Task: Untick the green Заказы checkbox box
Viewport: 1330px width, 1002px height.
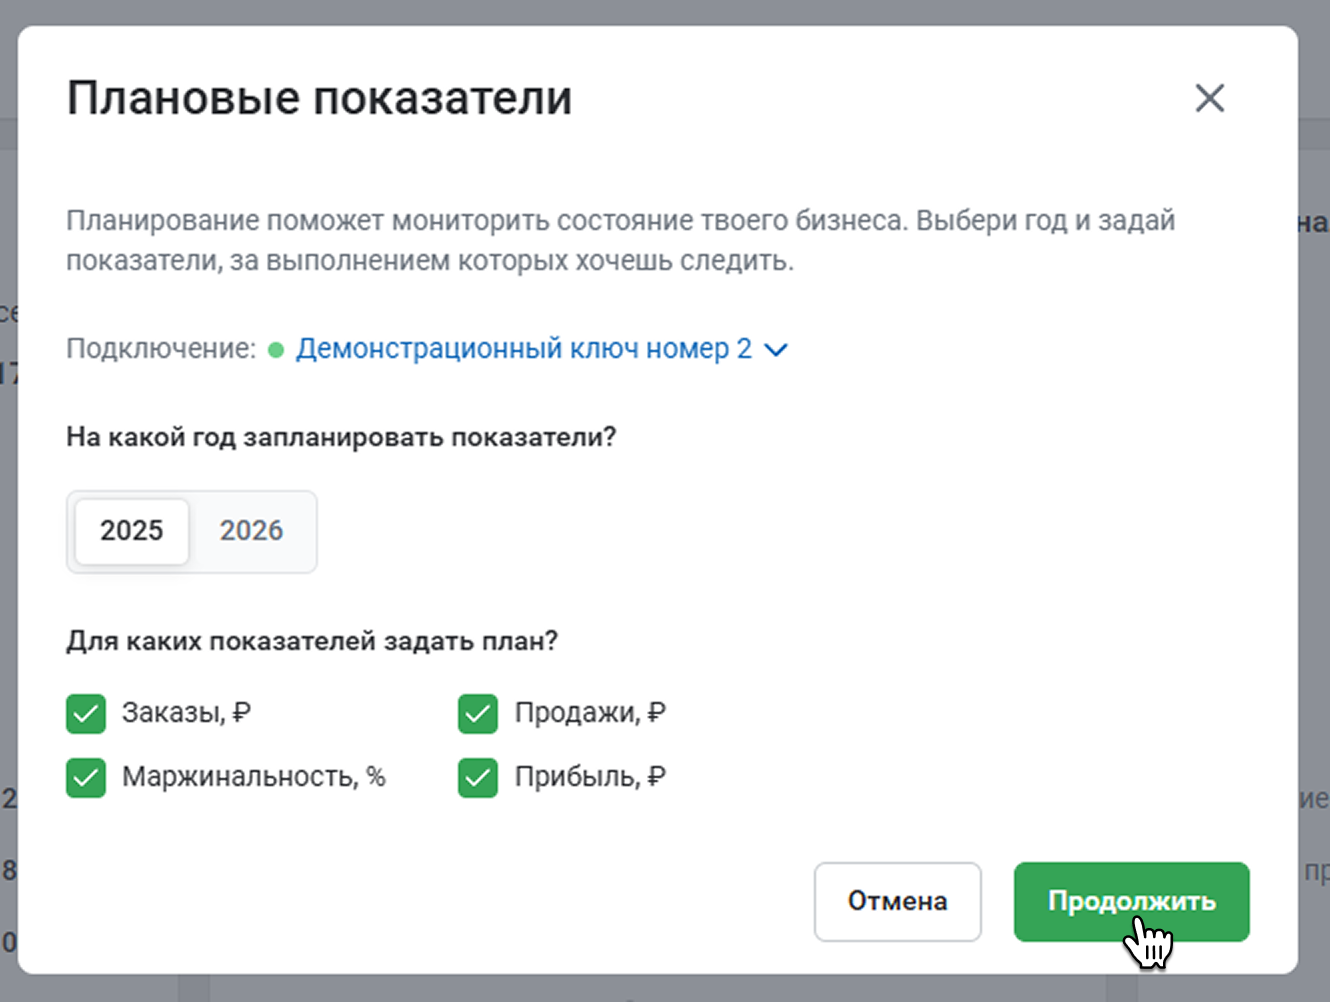Action: 86,714
